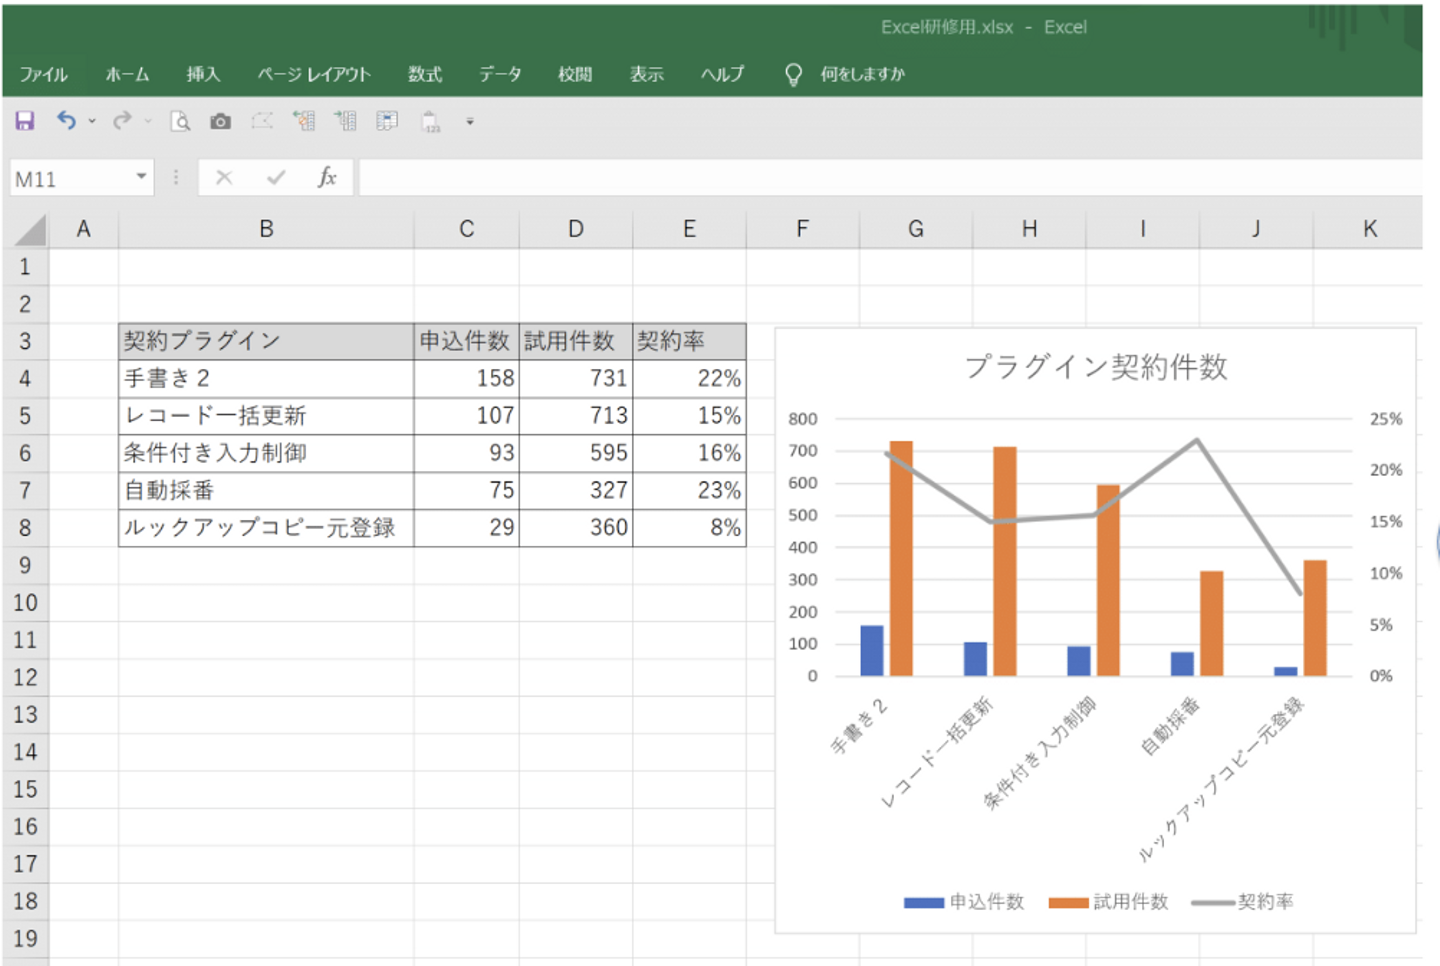The image size is (1440, 966).
Task: Open Print Preview with the magnifier page icon
Action: pos(180,121)
